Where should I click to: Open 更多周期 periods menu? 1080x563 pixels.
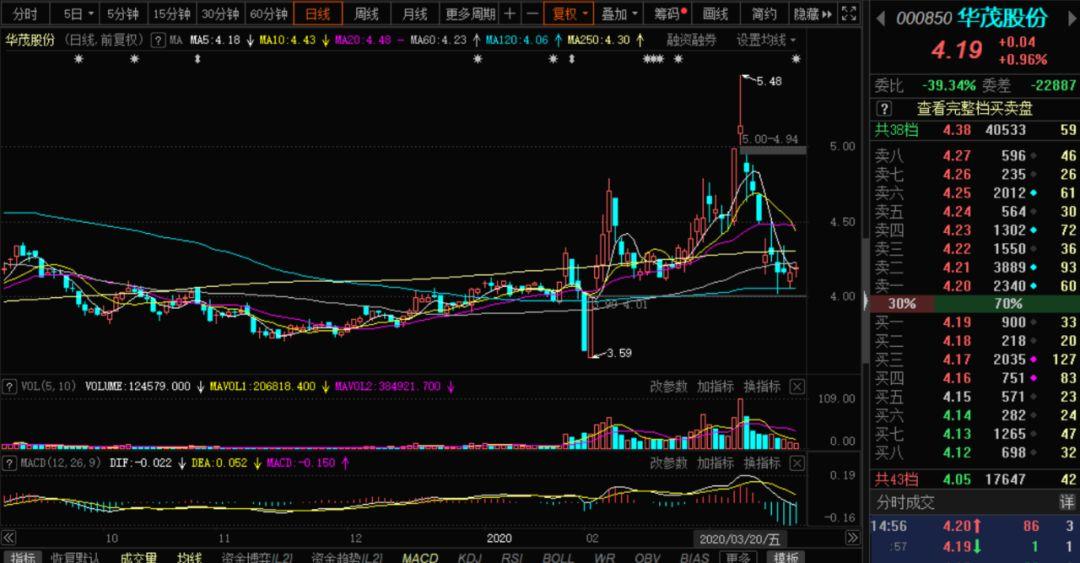point(470,13)
